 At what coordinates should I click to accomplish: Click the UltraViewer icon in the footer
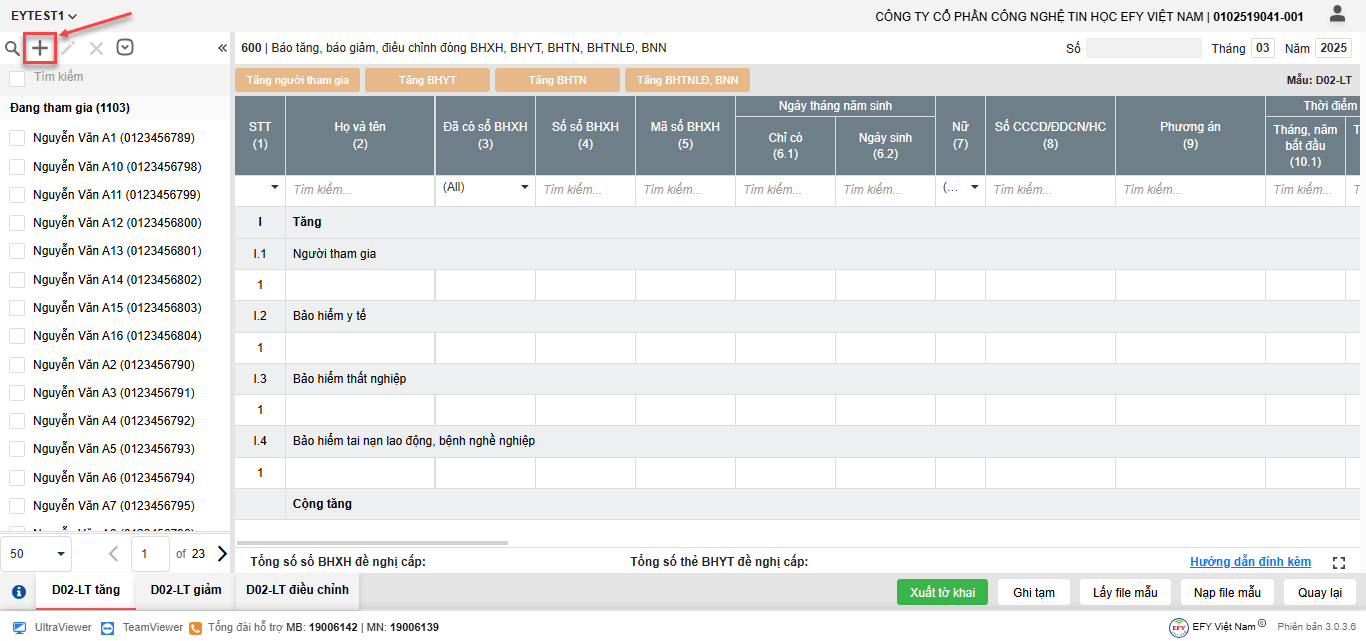tap(19, 627)
